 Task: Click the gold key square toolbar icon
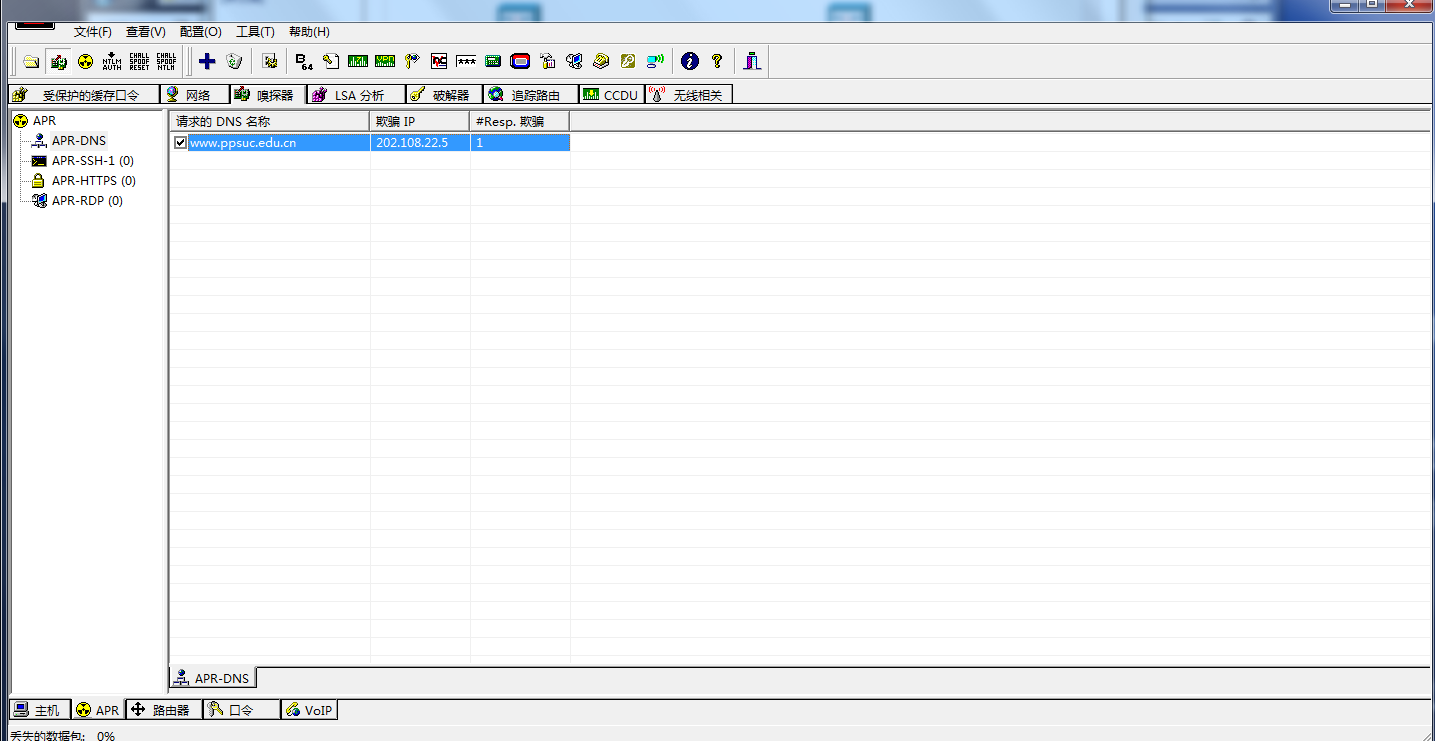tap(628, 62)
